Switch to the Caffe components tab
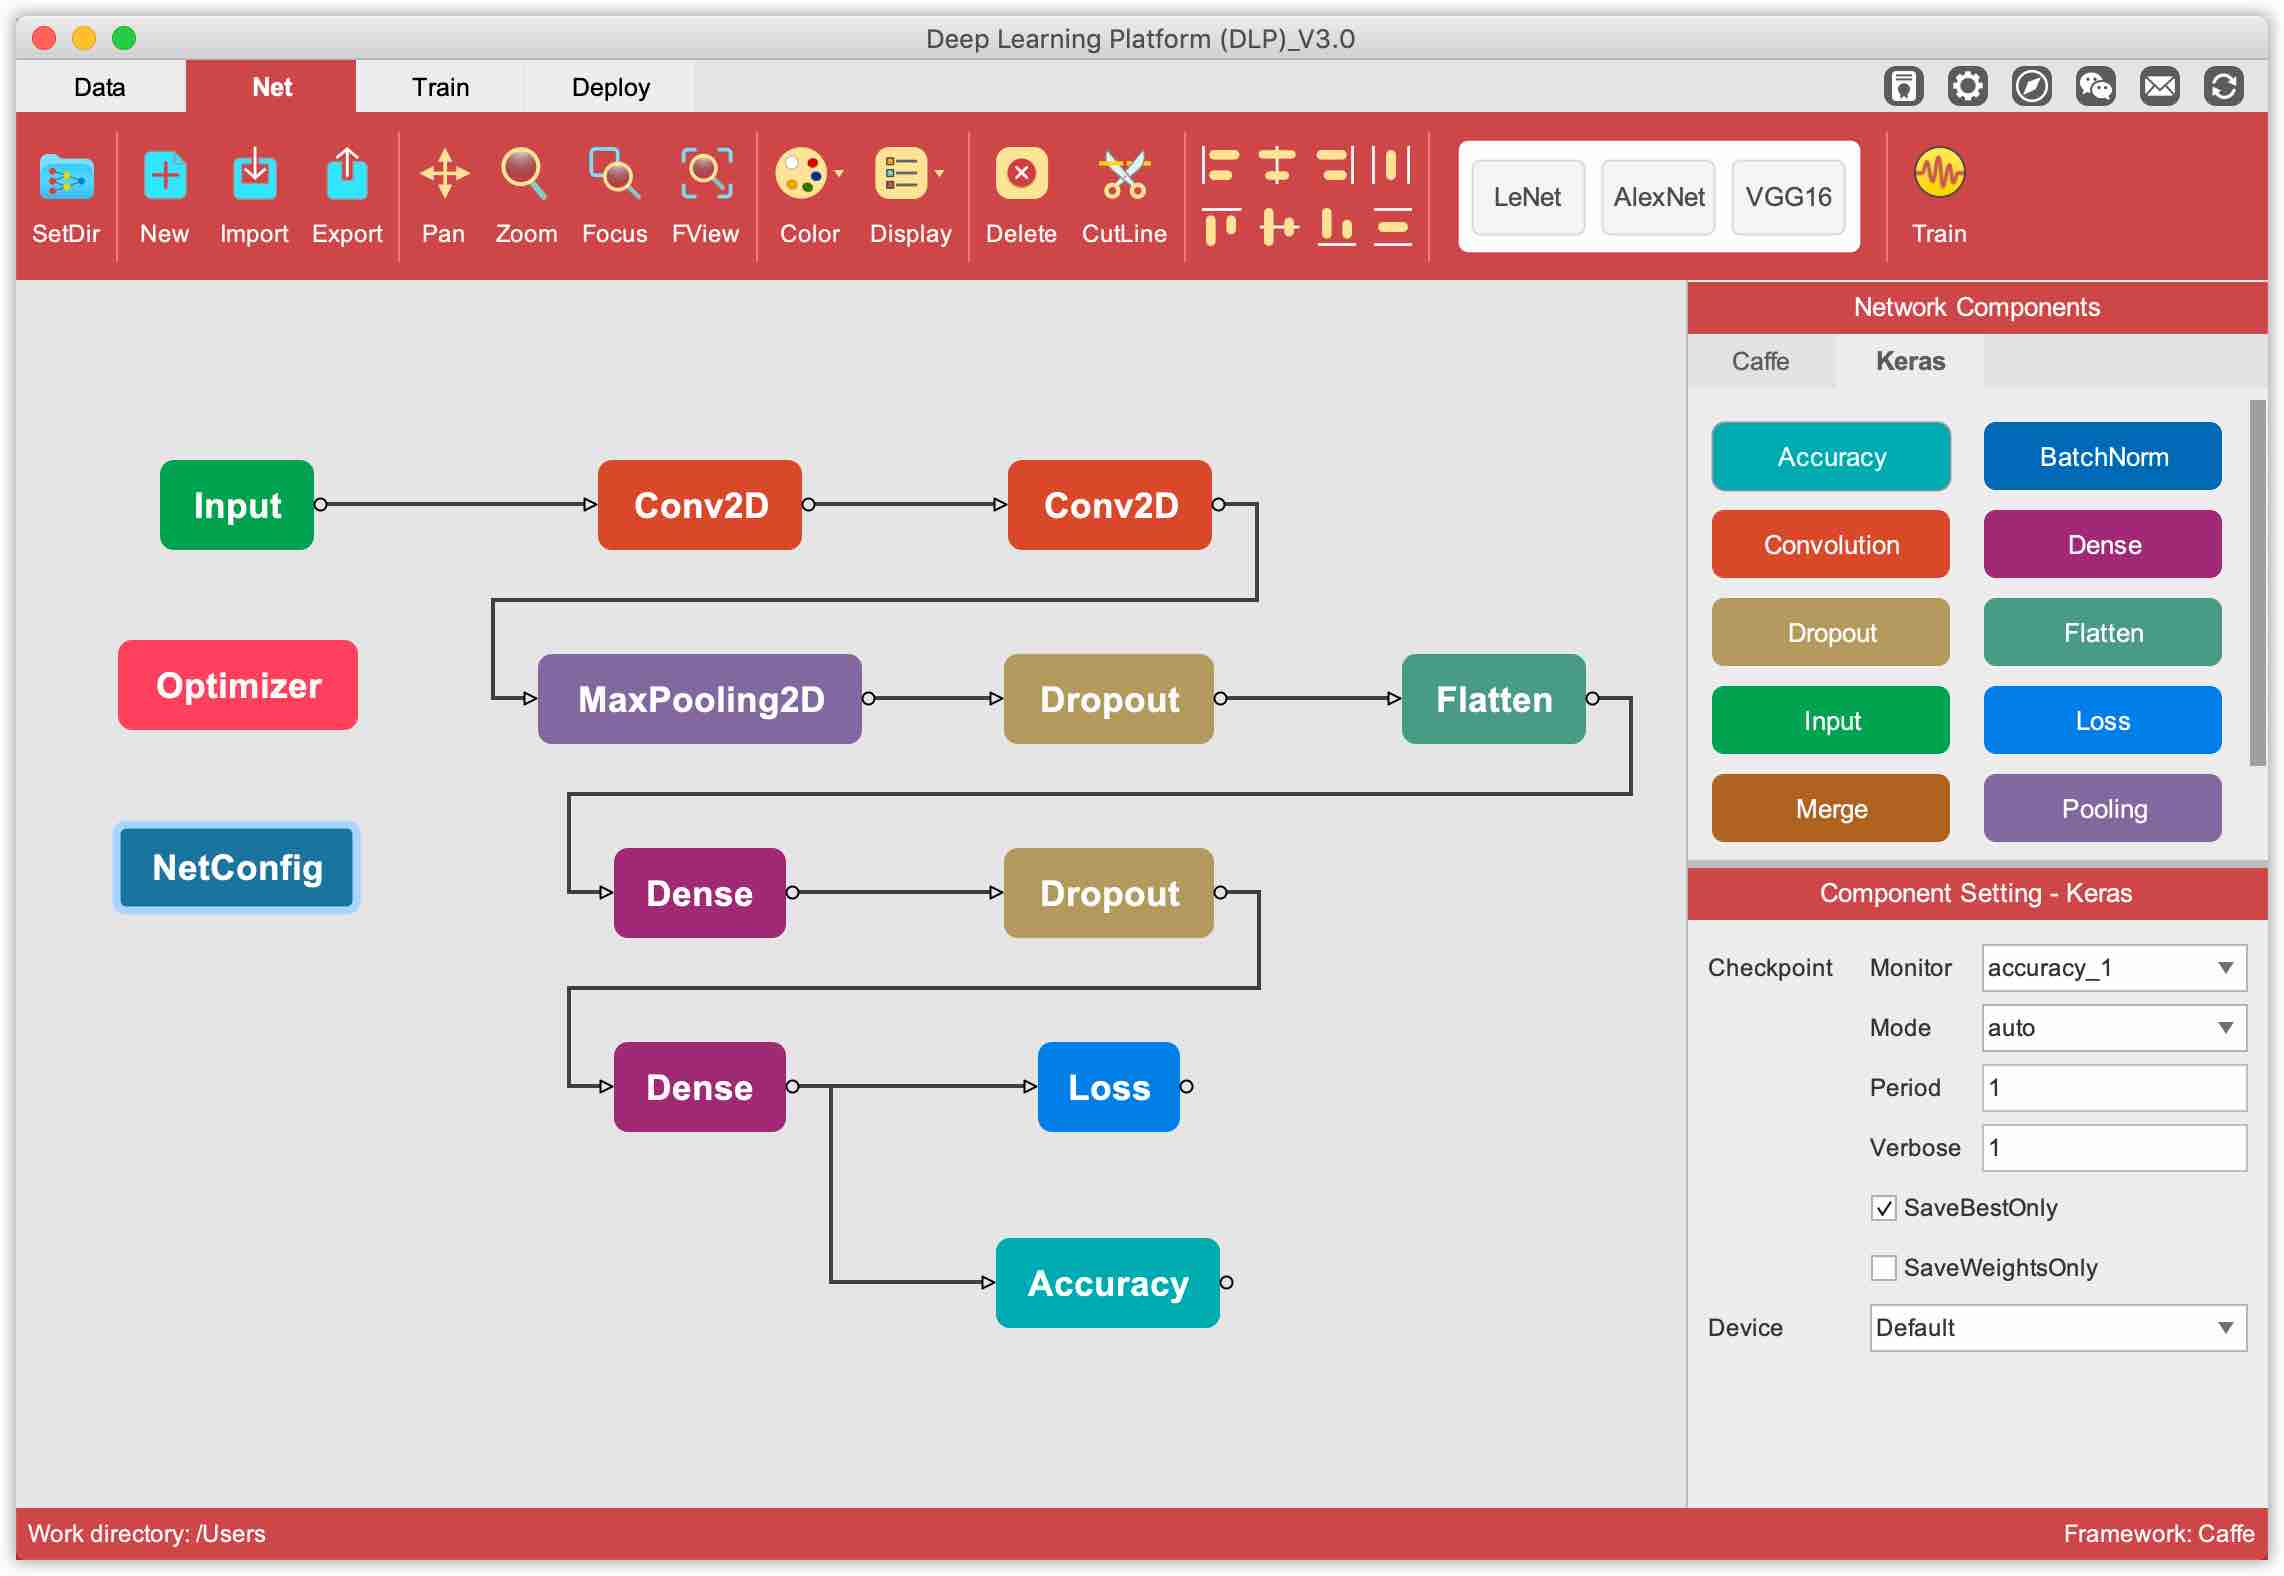 [x=1760, y=361]
